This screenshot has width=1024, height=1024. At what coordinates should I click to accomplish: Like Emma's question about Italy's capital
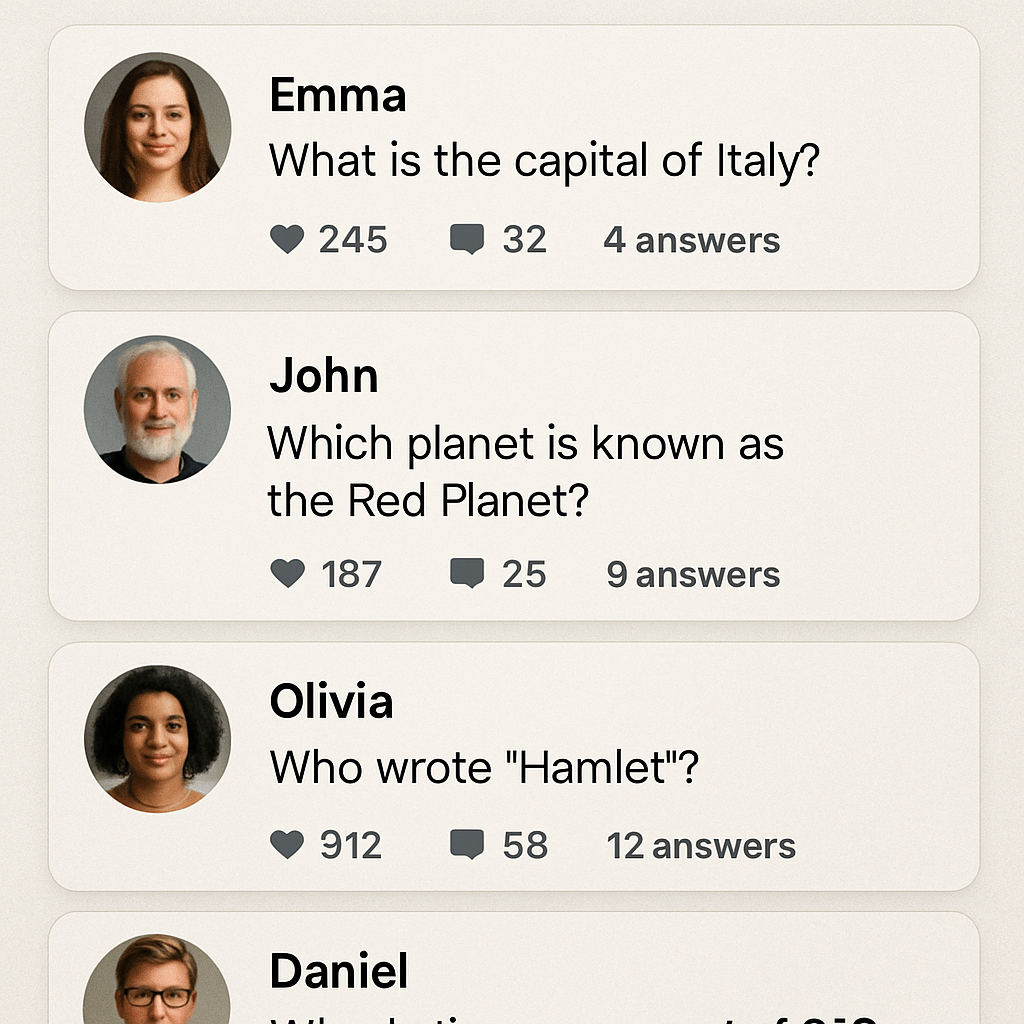[288, 240]
